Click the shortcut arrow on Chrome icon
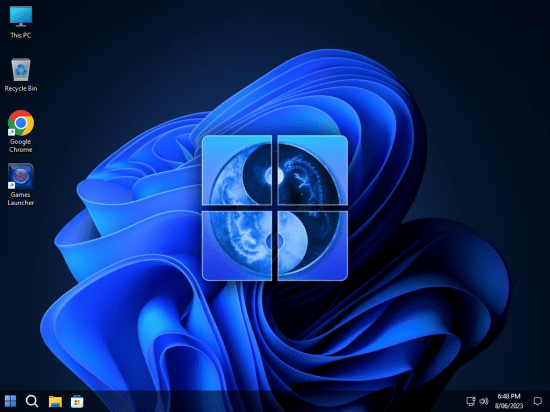 [x=12, y=132]
